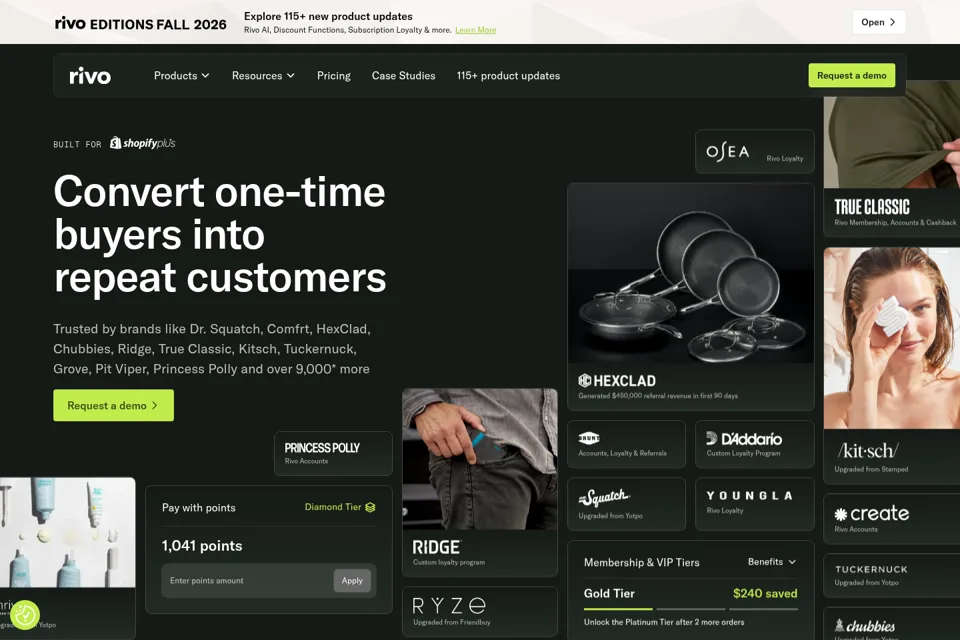Click the Chubbies logo card

pos(891,625)
